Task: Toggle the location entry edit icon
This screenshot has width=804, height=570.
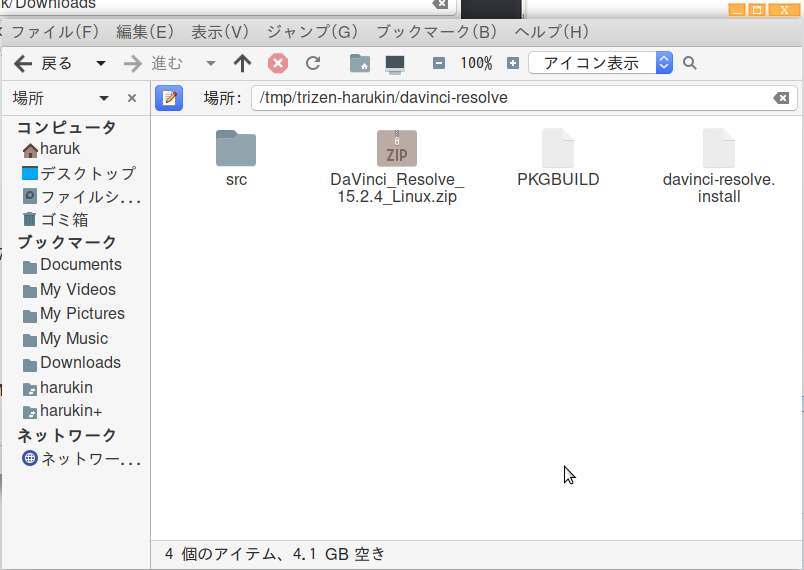Action: click(169, 98)
